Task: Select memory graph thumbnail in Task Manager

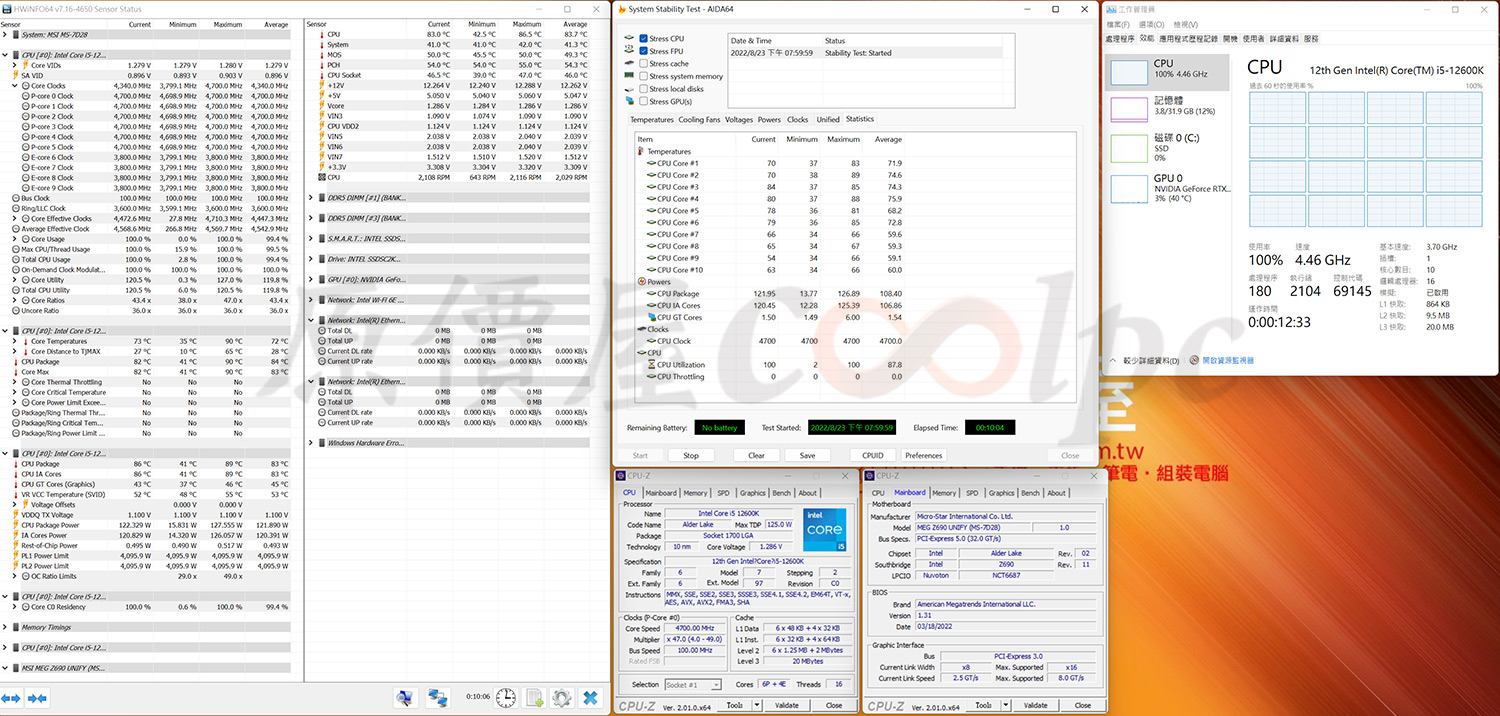Action: coord(1129,110)
